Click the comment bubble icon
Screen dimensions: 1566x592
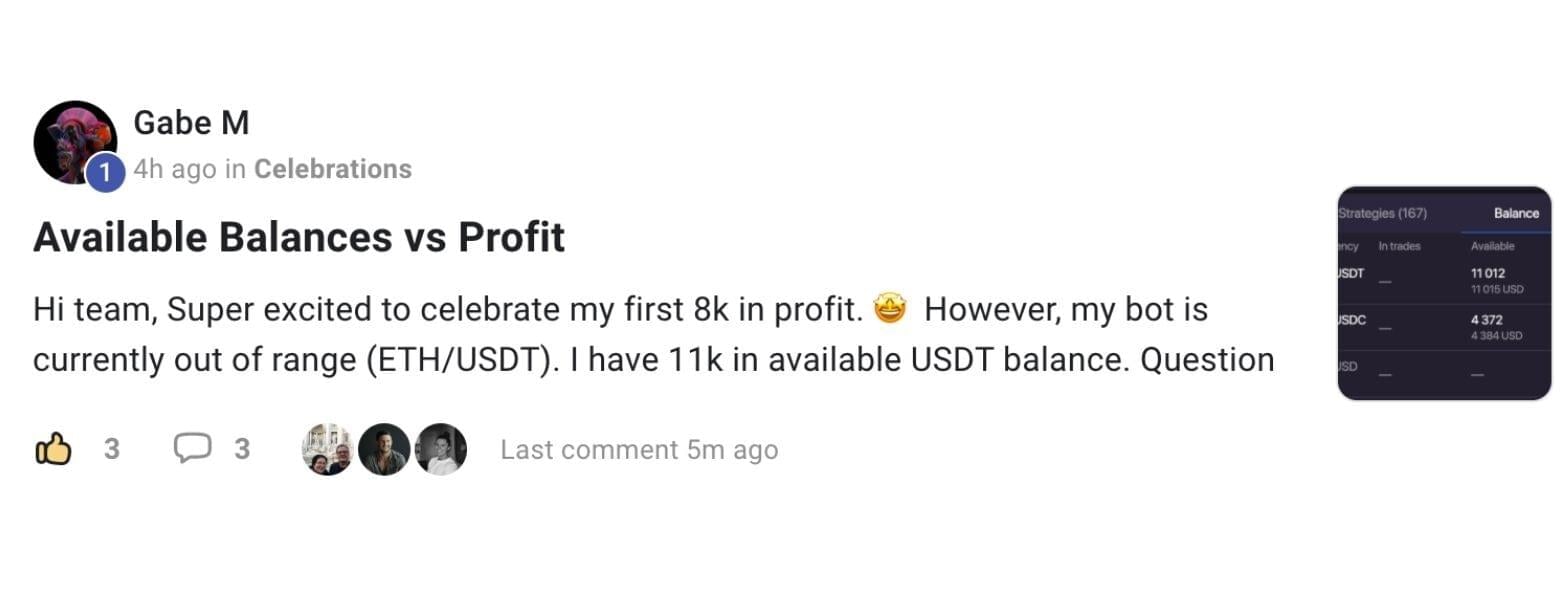pyautogui.click(x=191, y=449)
